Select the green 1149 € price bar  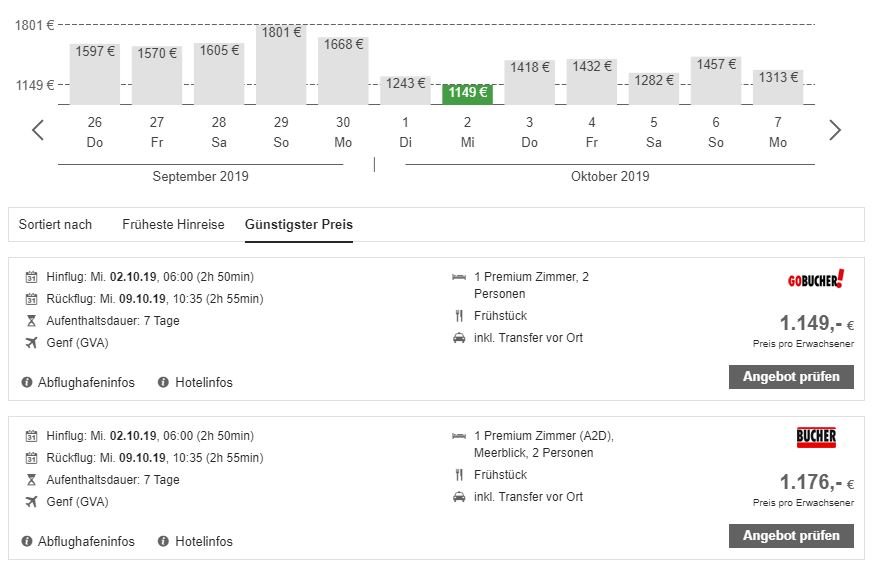click(467, 94)
